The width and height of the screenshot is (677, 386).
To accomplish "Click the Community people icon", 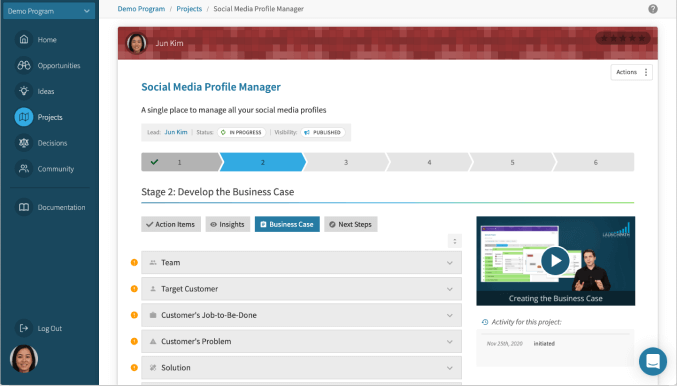I will click(24, 169).
